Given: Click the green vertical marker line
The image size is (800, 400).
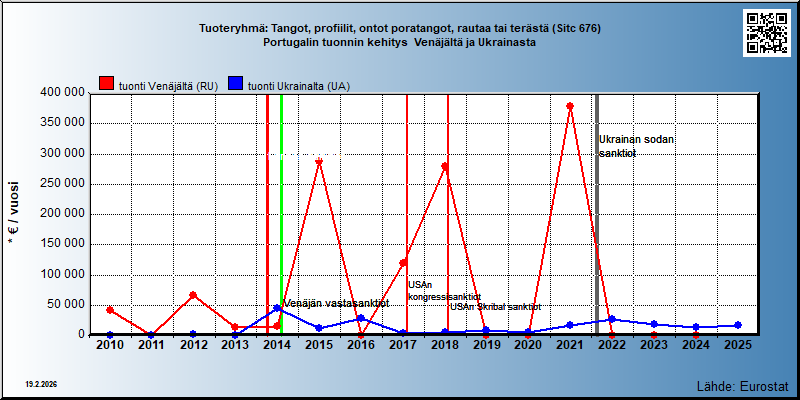Looking at the screenshot, I should (x=281, y=214).
